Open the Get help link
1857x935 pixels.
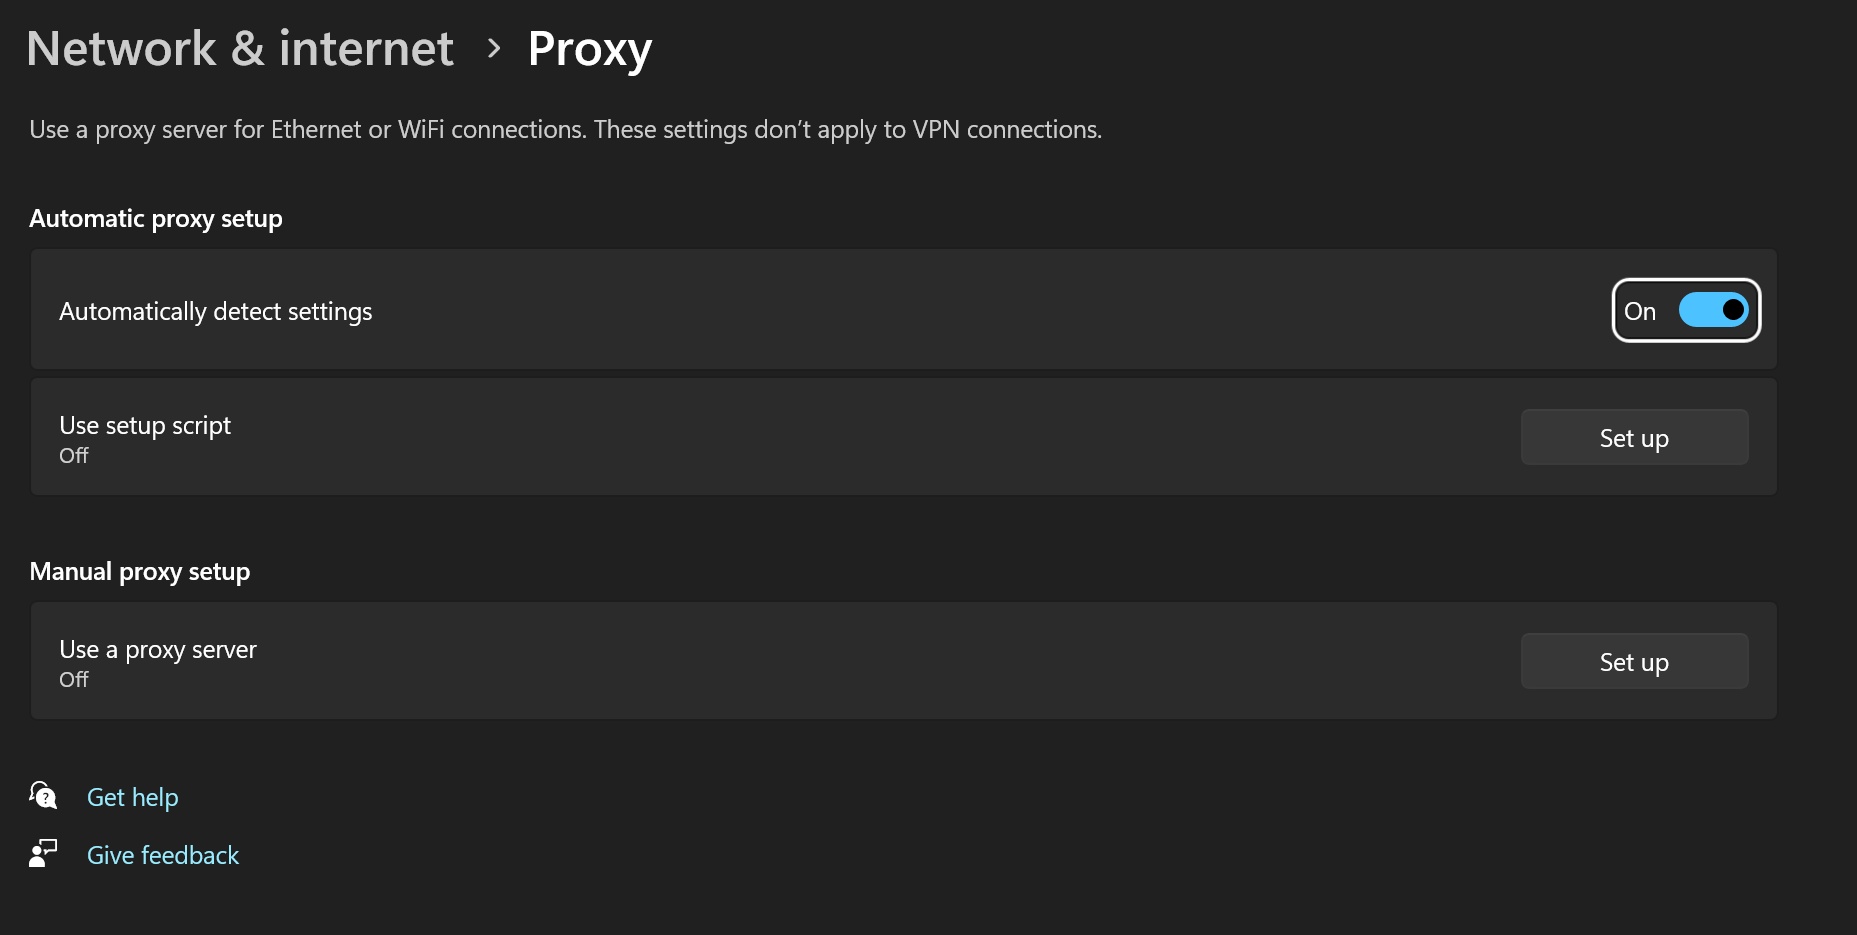(132, 796)
